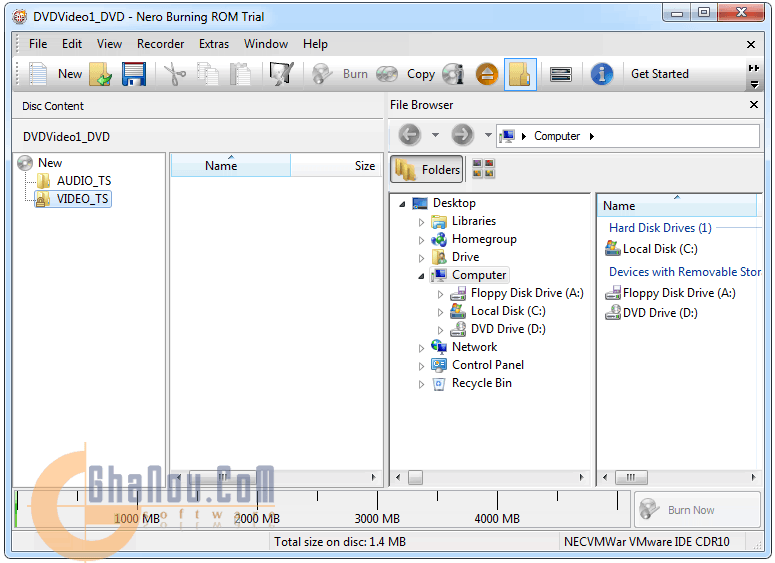
Task: Click Devices with Removable Storage group header
Action: pos(685,272)
